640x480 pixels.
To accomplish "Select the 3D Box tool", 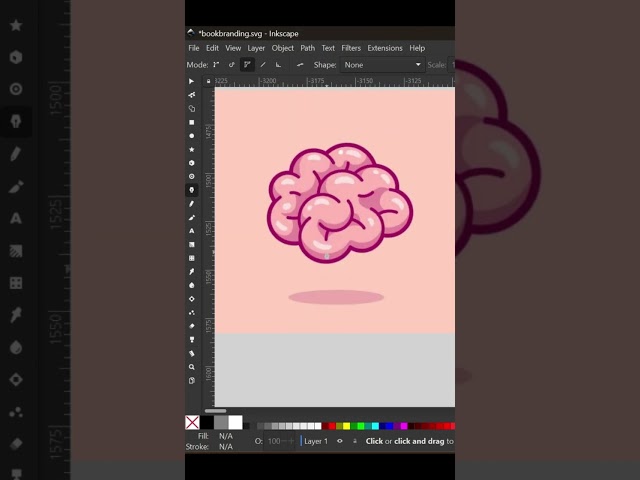I will click(x=191, y=163).
